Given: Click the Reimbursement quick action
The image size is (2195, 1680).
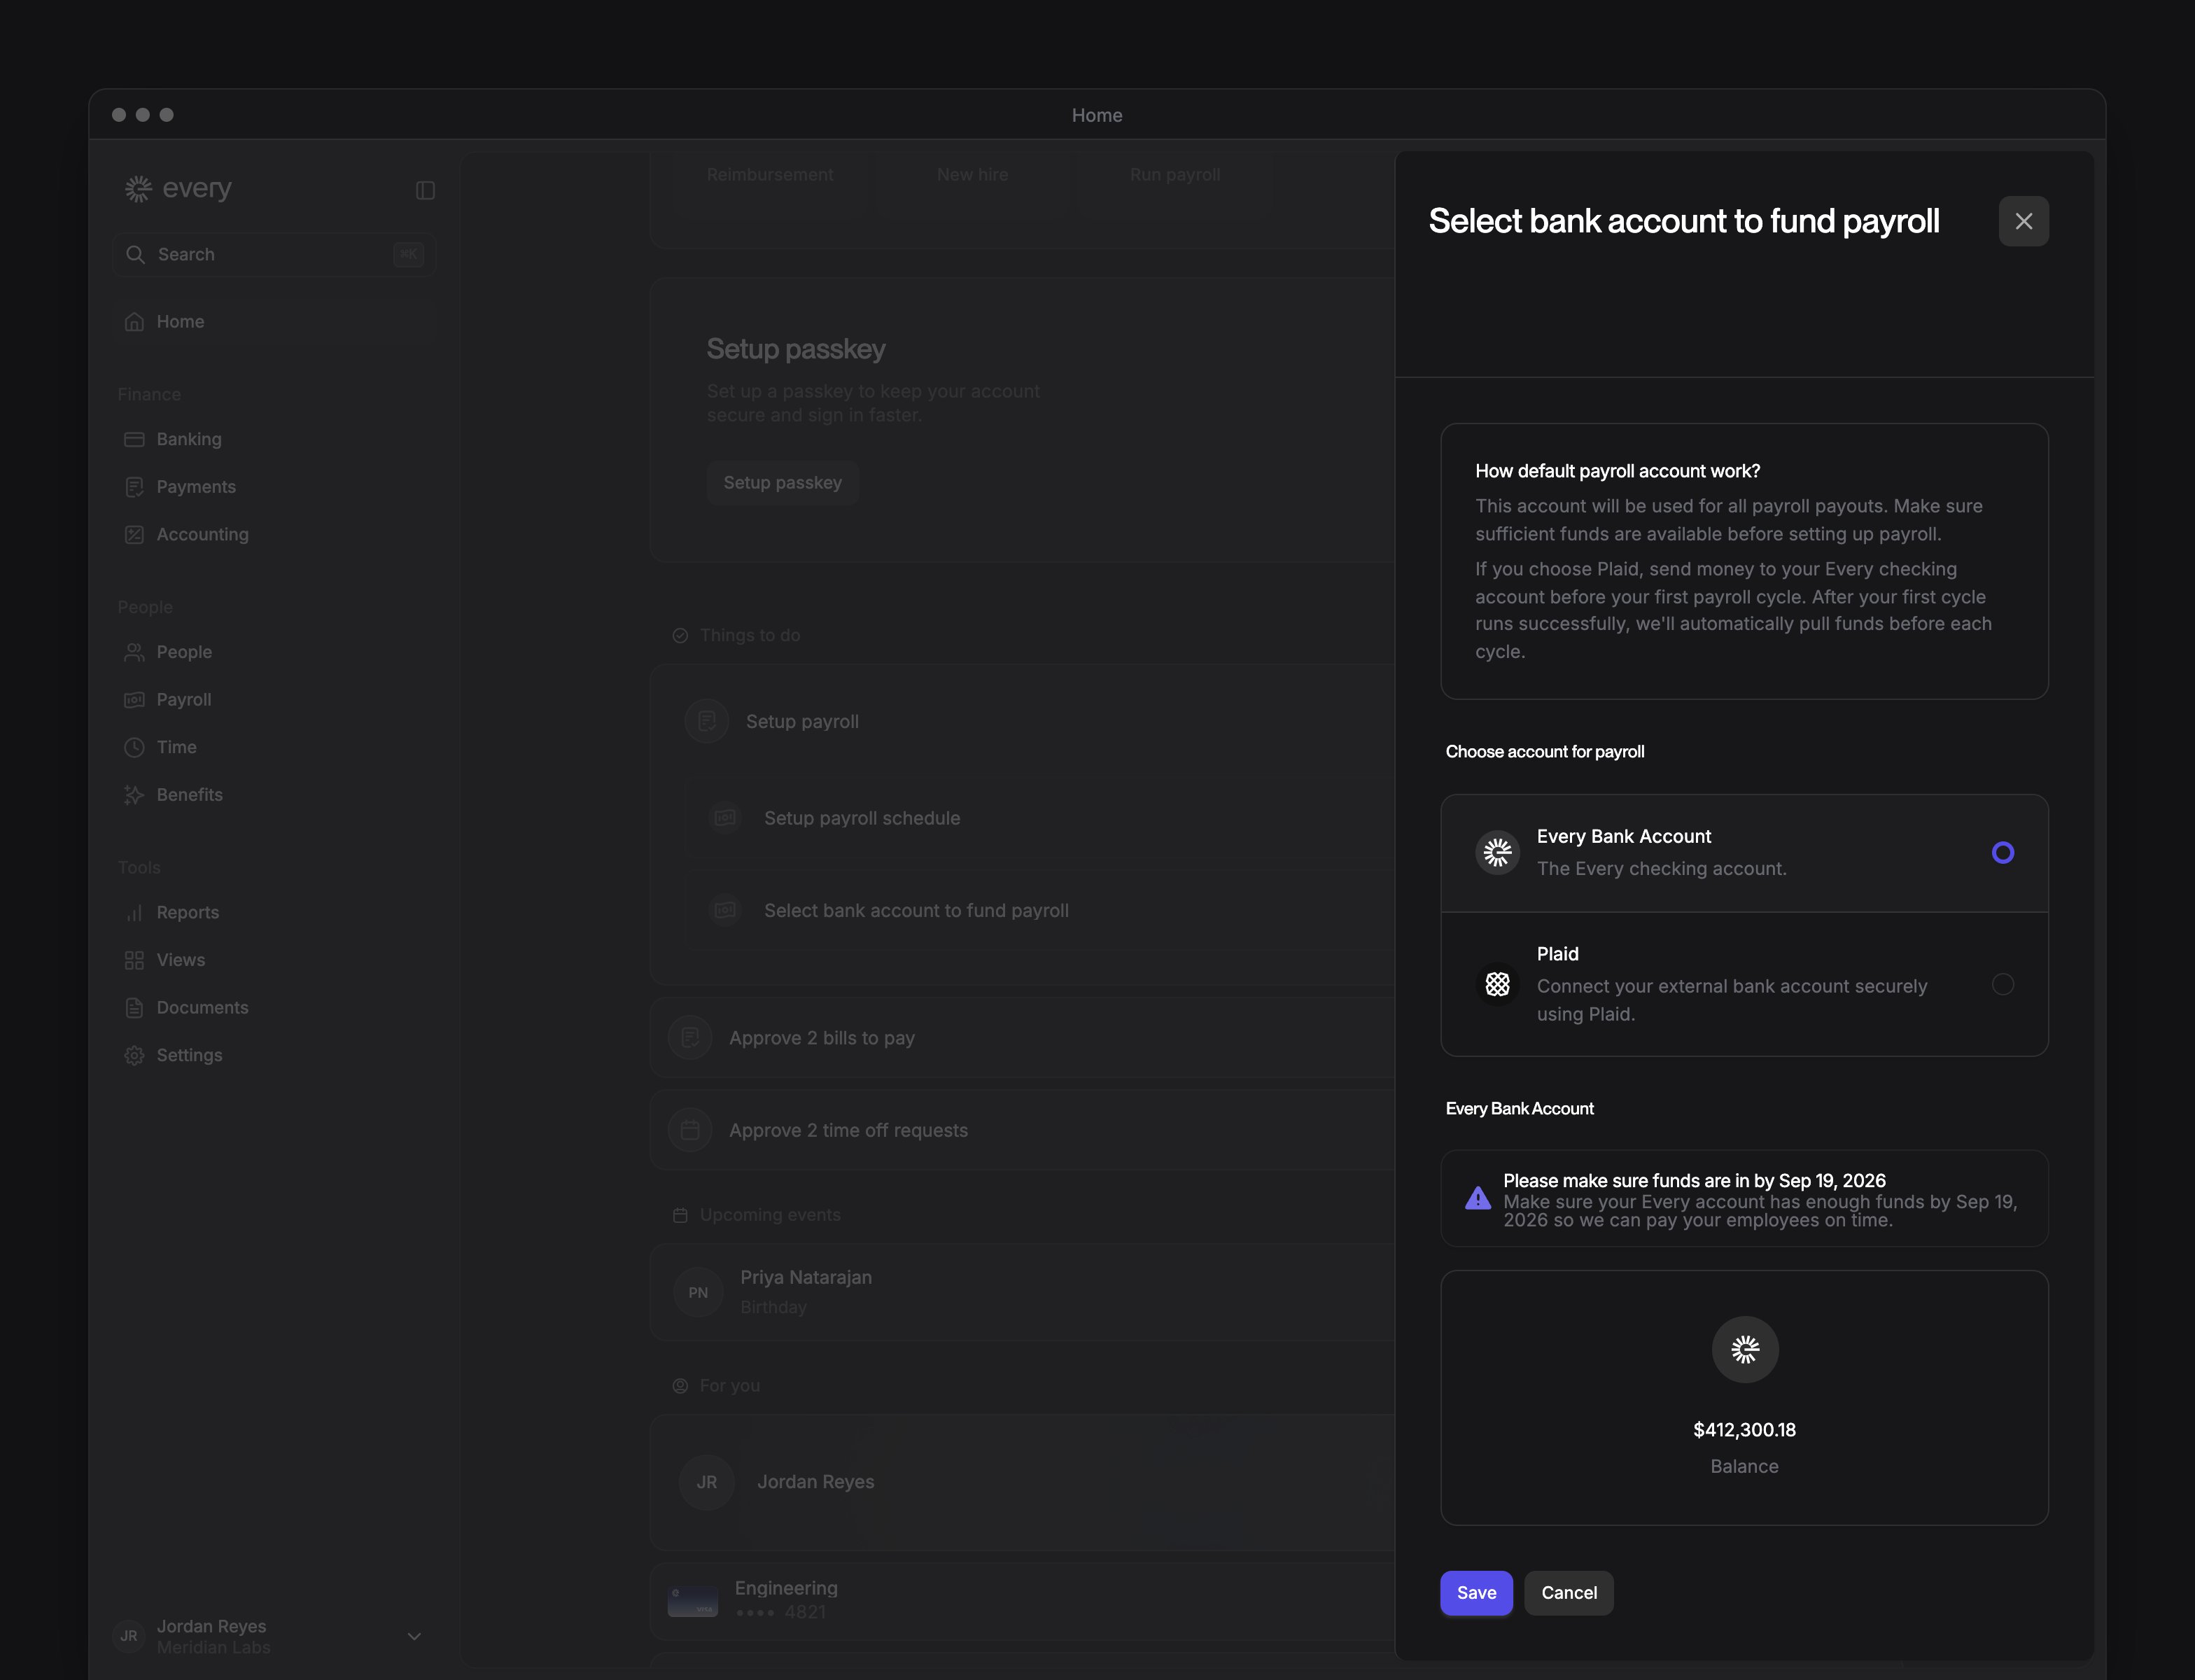Looking at the screenshot, I should click(770, 175).
